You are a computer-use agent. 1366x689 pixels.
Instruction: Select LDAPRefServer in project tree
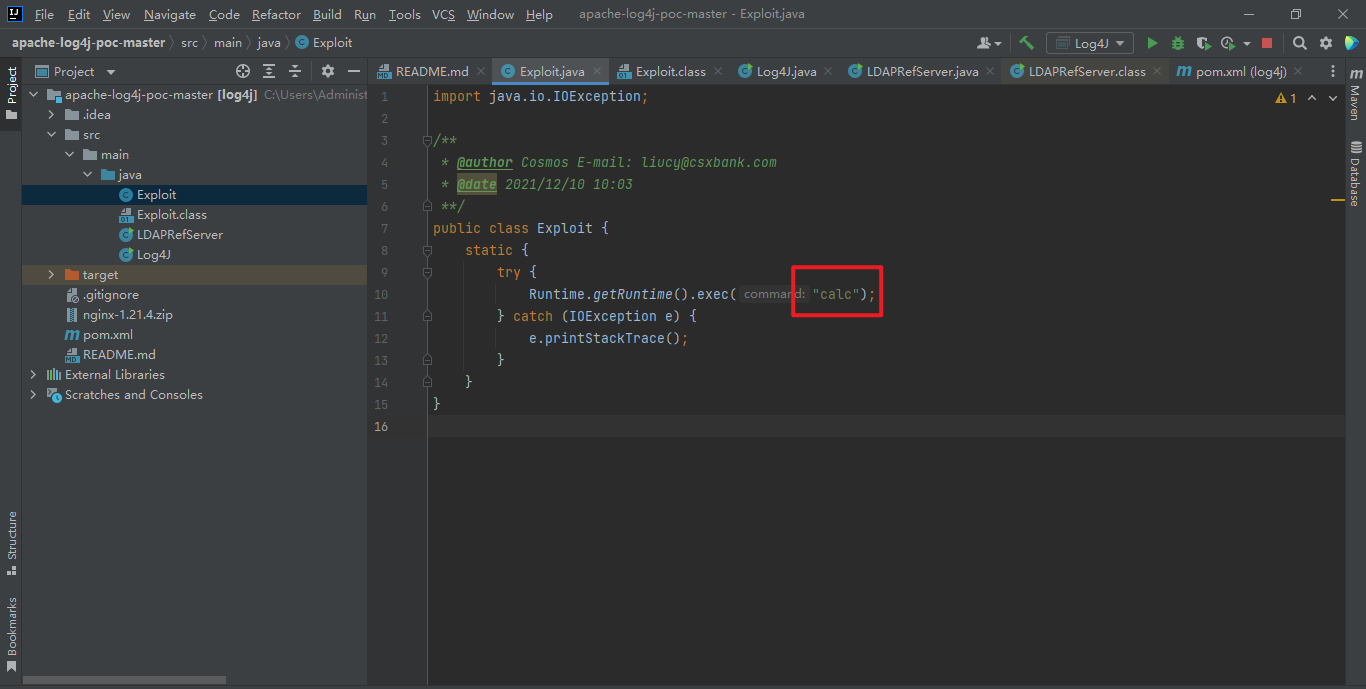coord(180,235)
